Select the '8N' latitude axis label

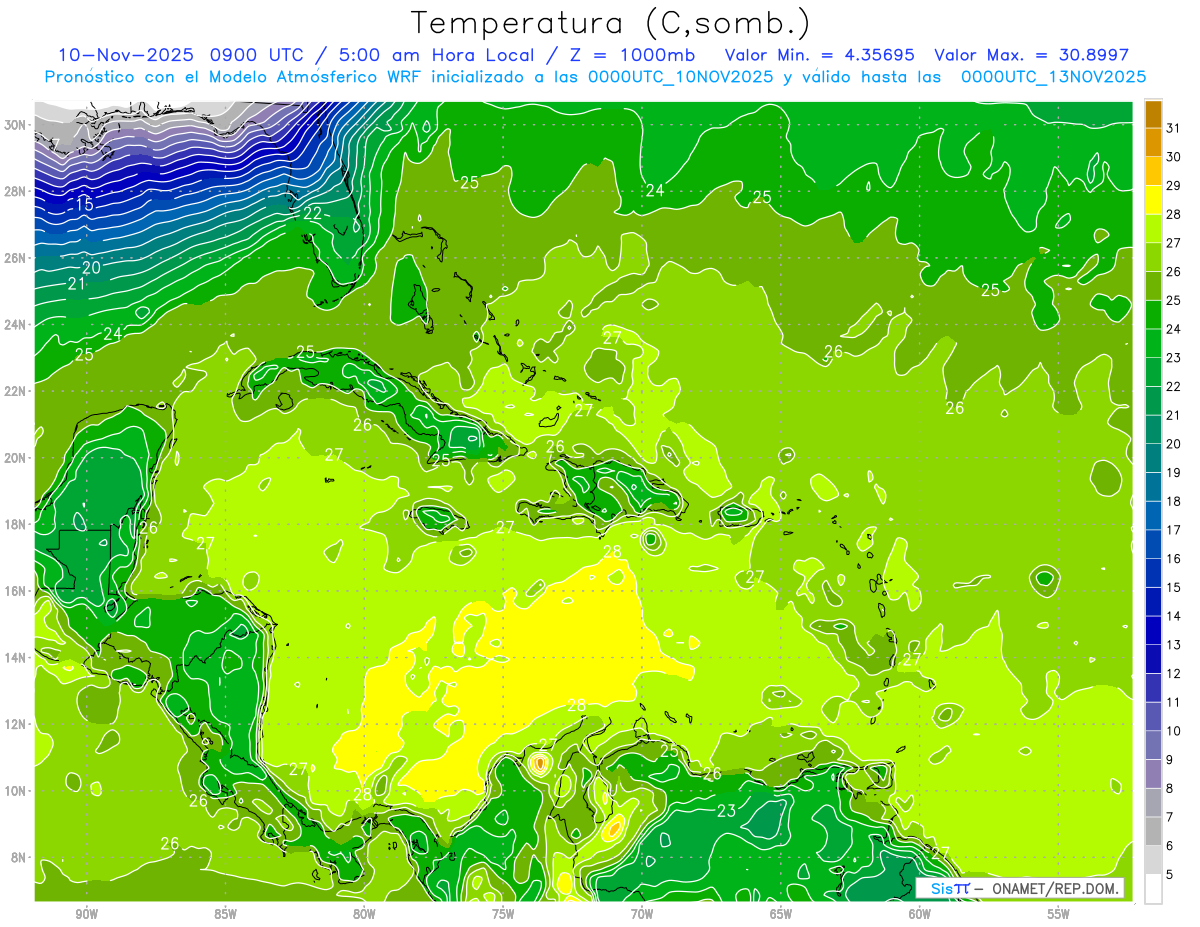(x=18, y=857)
